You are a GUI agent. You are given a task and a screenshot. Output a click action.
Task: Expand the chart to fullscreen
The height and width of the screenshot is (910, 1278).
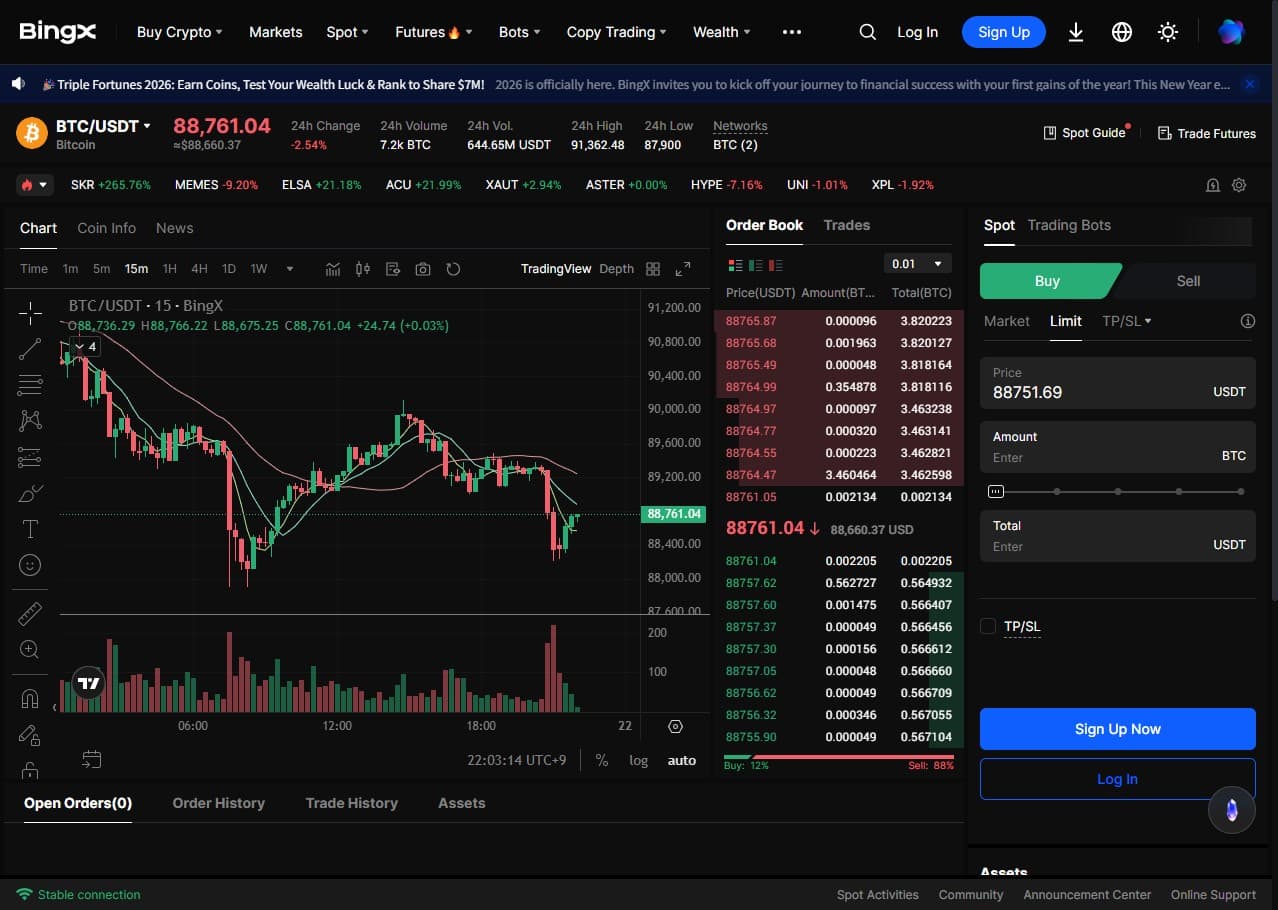[x=683, y=268]
